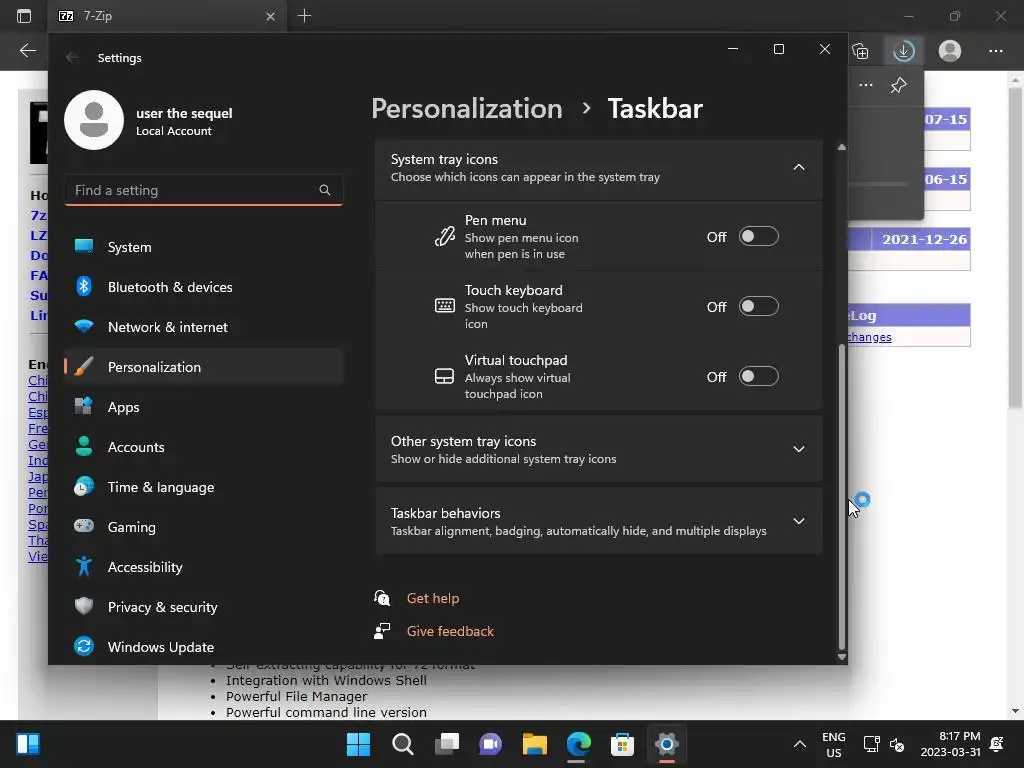Toggle the Touch keyboard switch
1024x768 pixels.
tap(758, 306)
